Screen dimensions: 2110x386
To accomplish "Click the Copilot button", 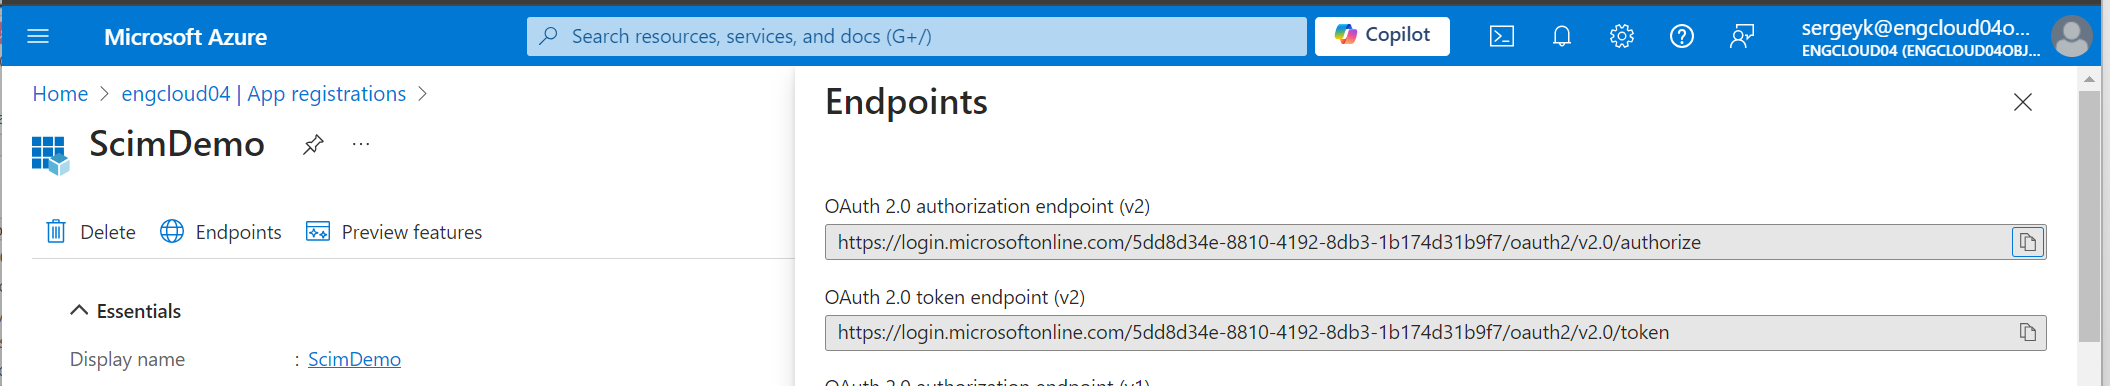I will coord(1382,36).
